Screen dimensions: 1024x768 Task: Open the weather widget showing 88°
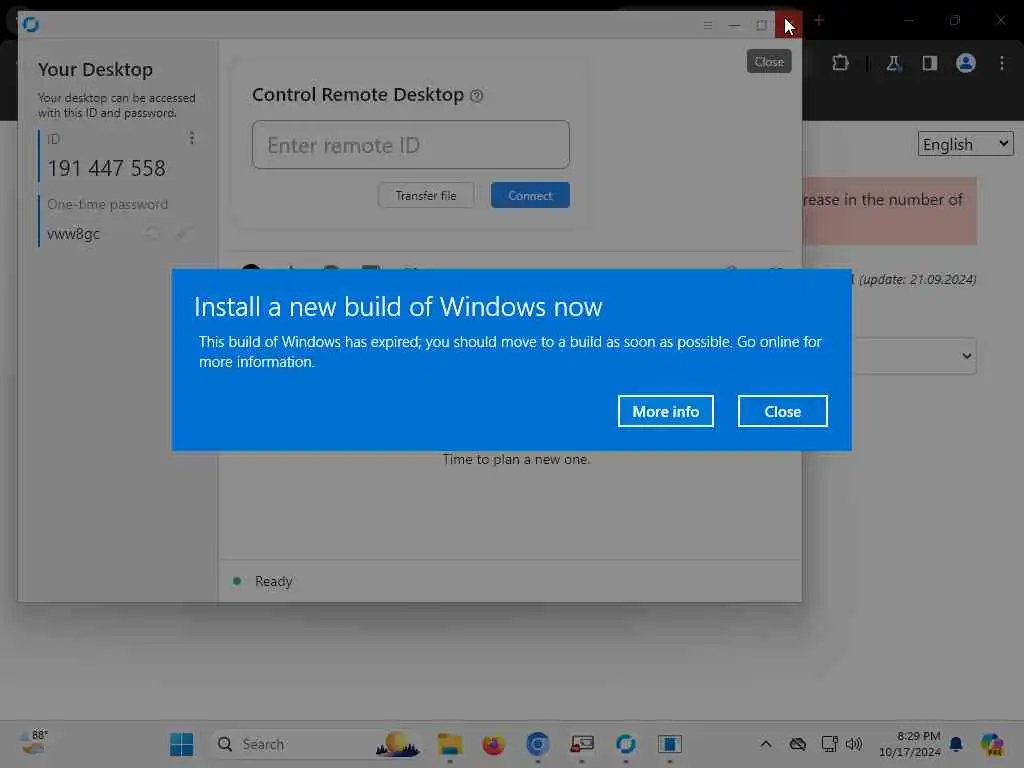[x=34, y=743]
